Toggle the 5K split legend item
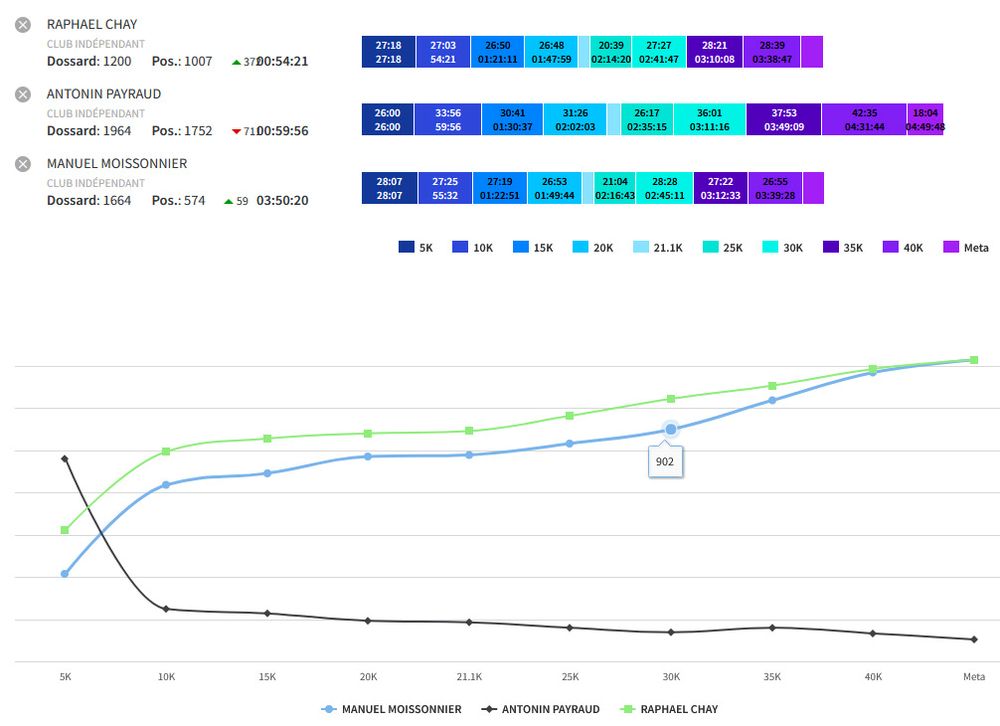Screen dimensions: 1000x726 [417, 247]
